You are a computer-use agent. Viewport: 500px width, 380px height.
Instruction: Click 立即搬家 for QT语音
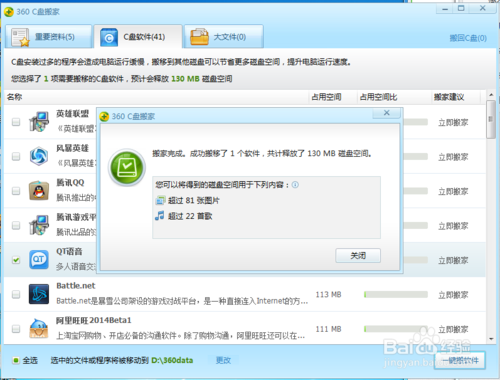click(x=453, y=261)
